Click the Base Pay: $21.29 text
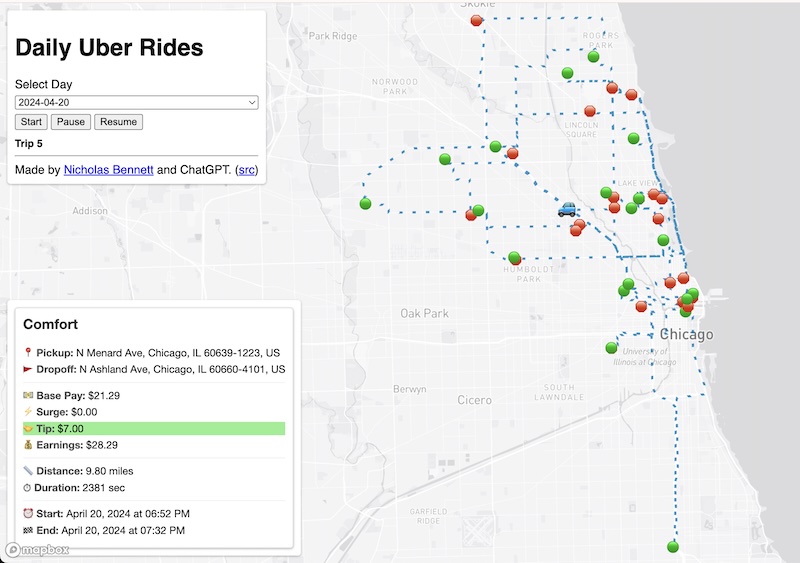800x563 pixels. click(78, 395)
